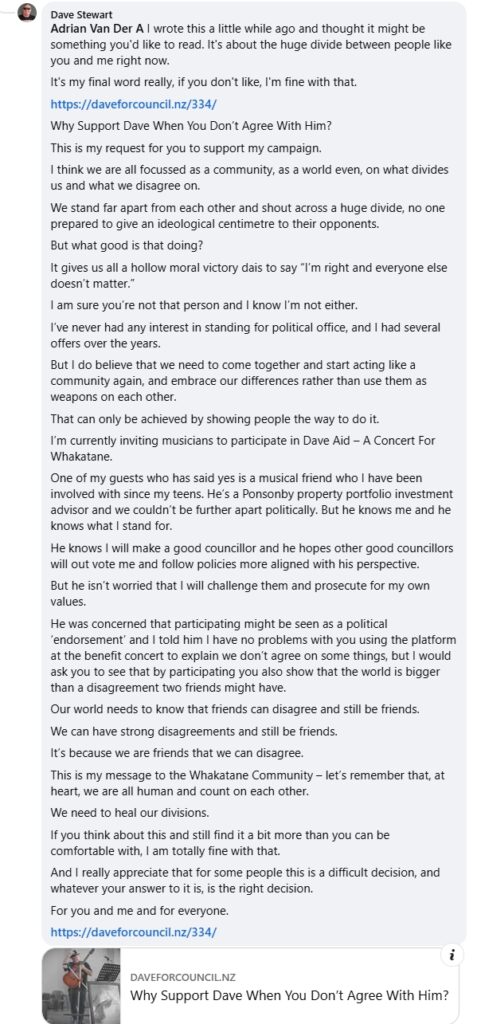Click the info icon on link preview
Image resolution: width=477 pixels, height=1024 pixels.
click(452, 955)
